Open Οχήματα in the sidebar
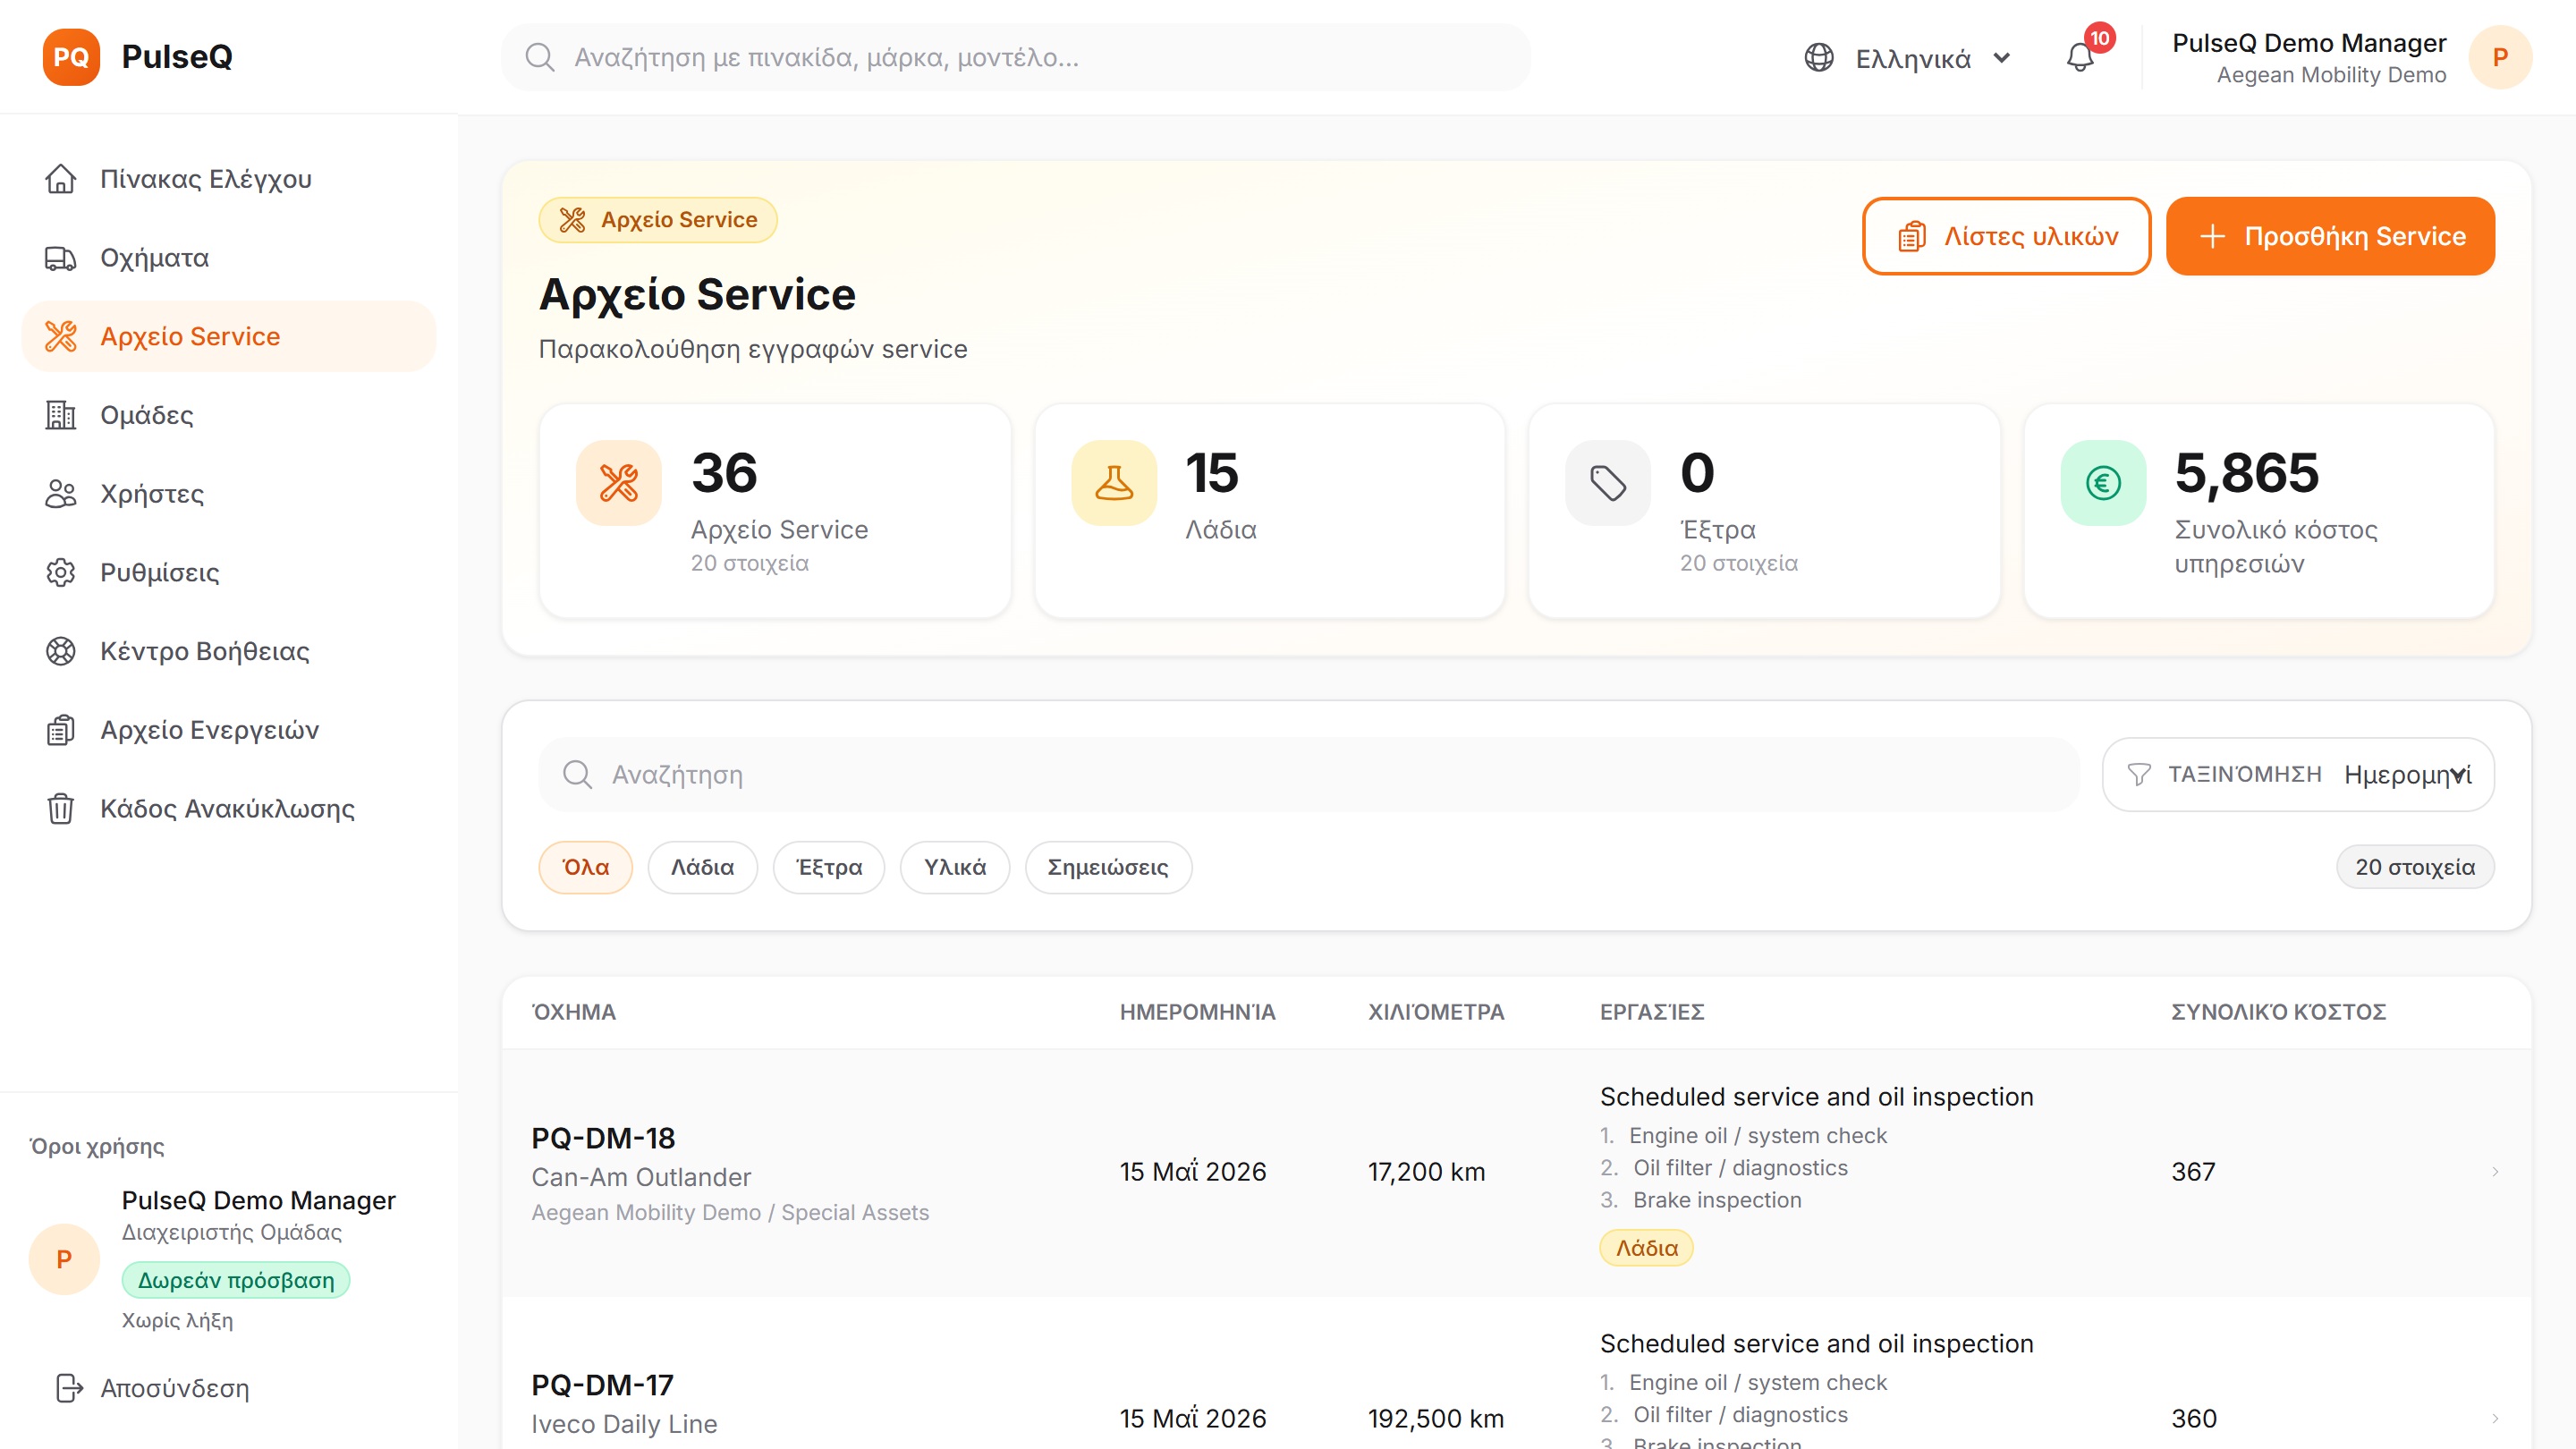This screenshot has width=2576, height=1449. (229, 258)
